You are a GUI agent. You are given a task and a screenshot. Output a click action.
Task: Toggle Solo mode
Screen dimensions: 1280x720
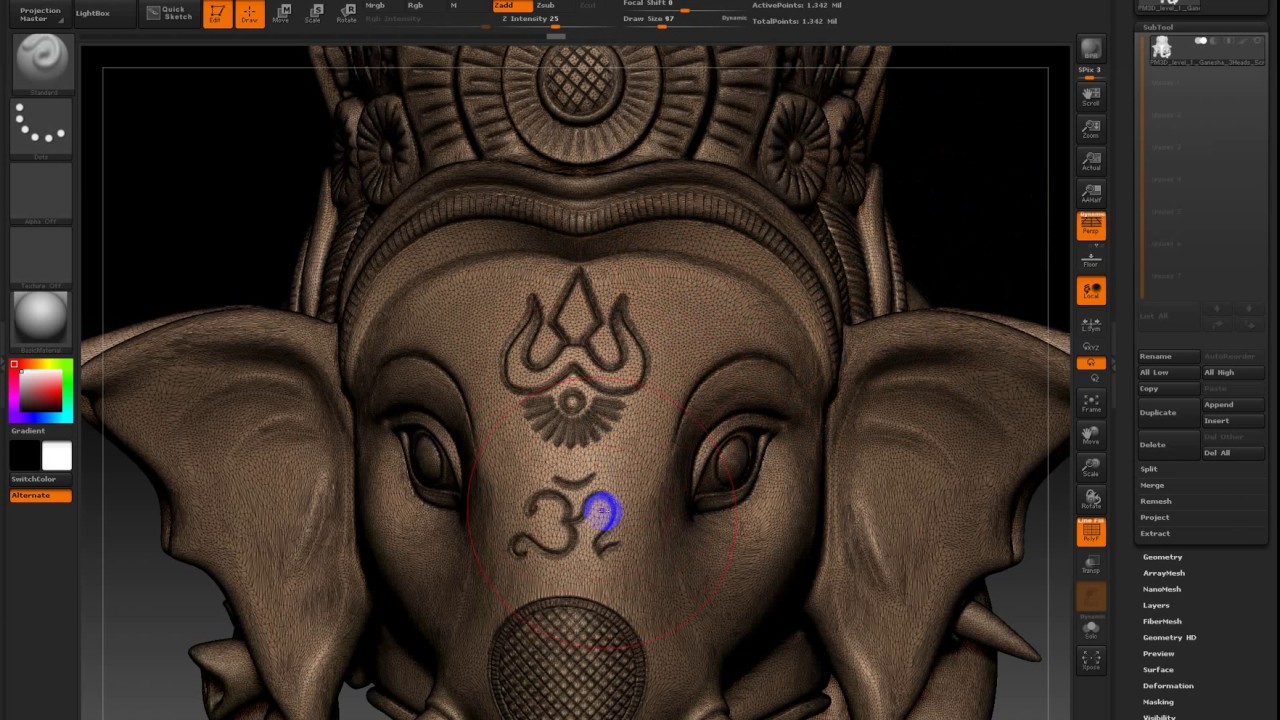1091,629
